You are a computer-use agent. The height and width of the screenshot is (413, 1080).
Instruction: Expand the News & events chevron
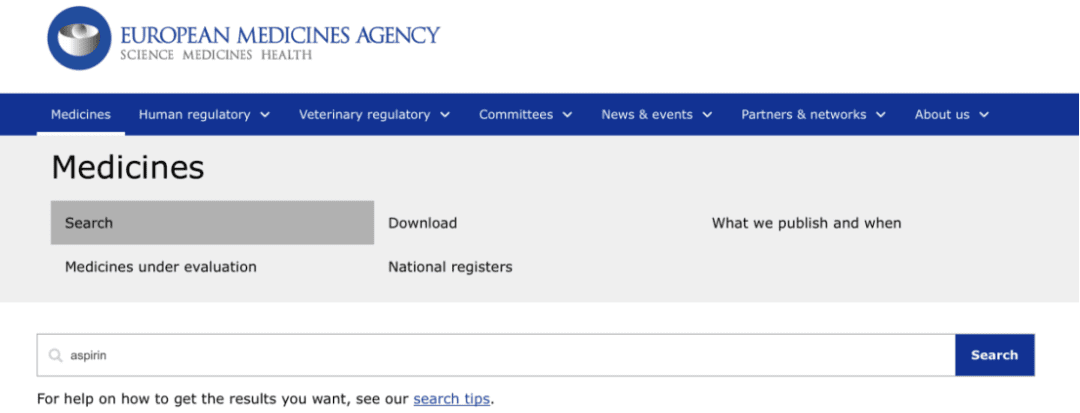707,115
